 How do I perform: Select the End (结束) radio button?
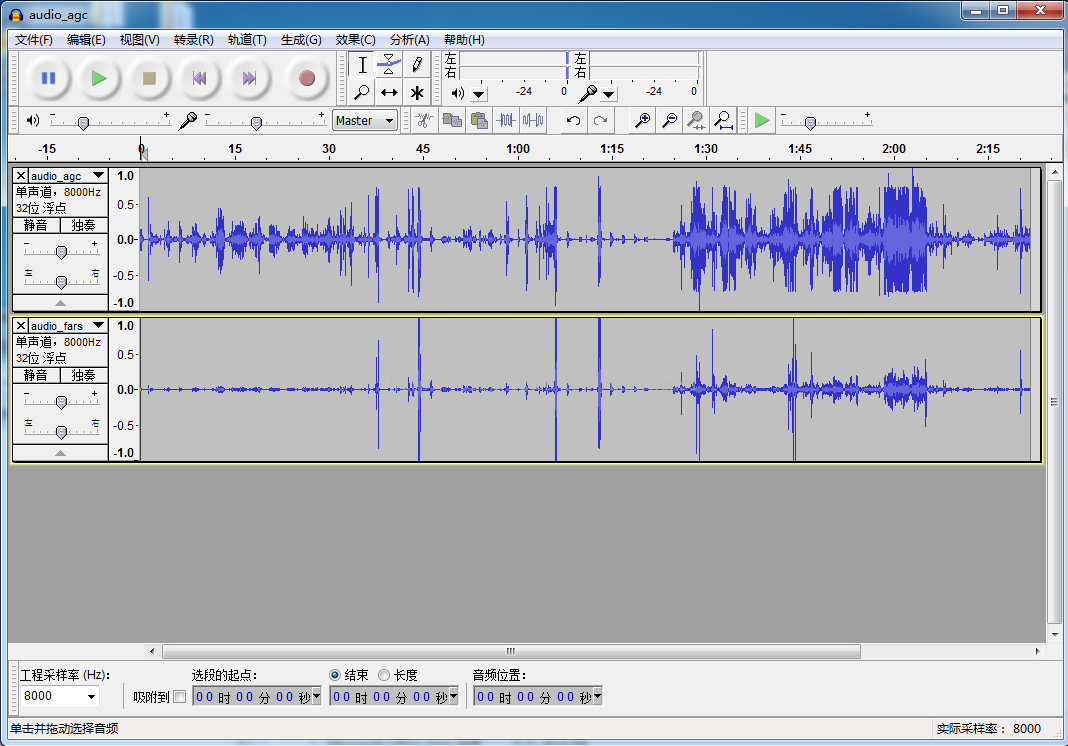coord(334,675)
